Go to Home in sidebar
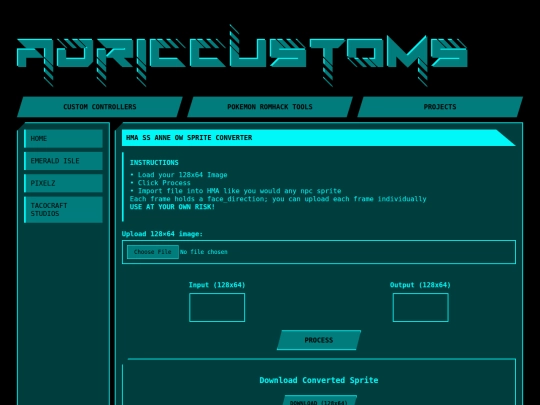Viewport: 540px width, 405px height. 63,138
